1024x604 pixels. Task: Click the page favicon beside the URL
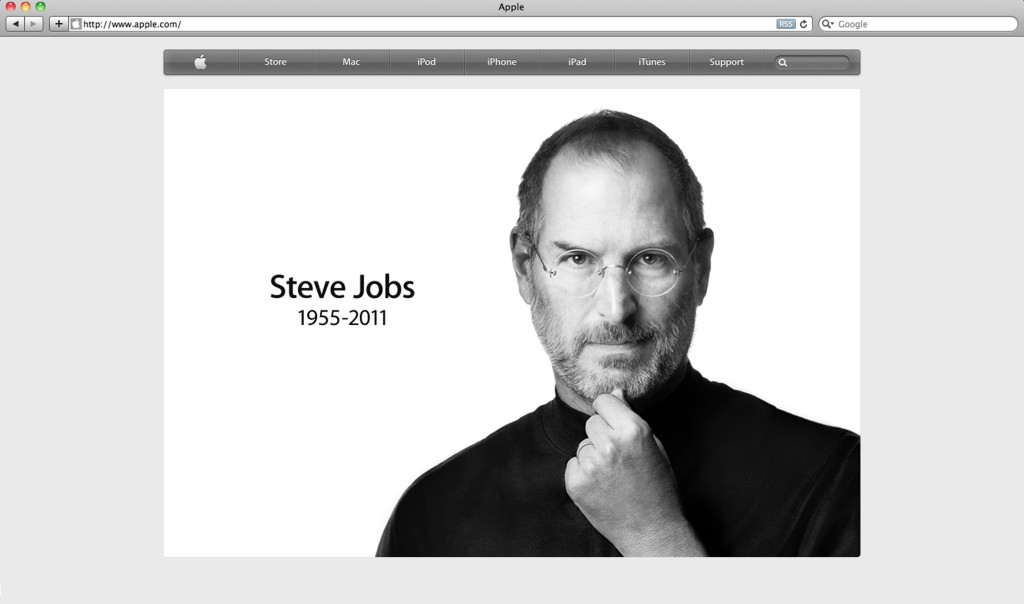(x=76, y=24)
